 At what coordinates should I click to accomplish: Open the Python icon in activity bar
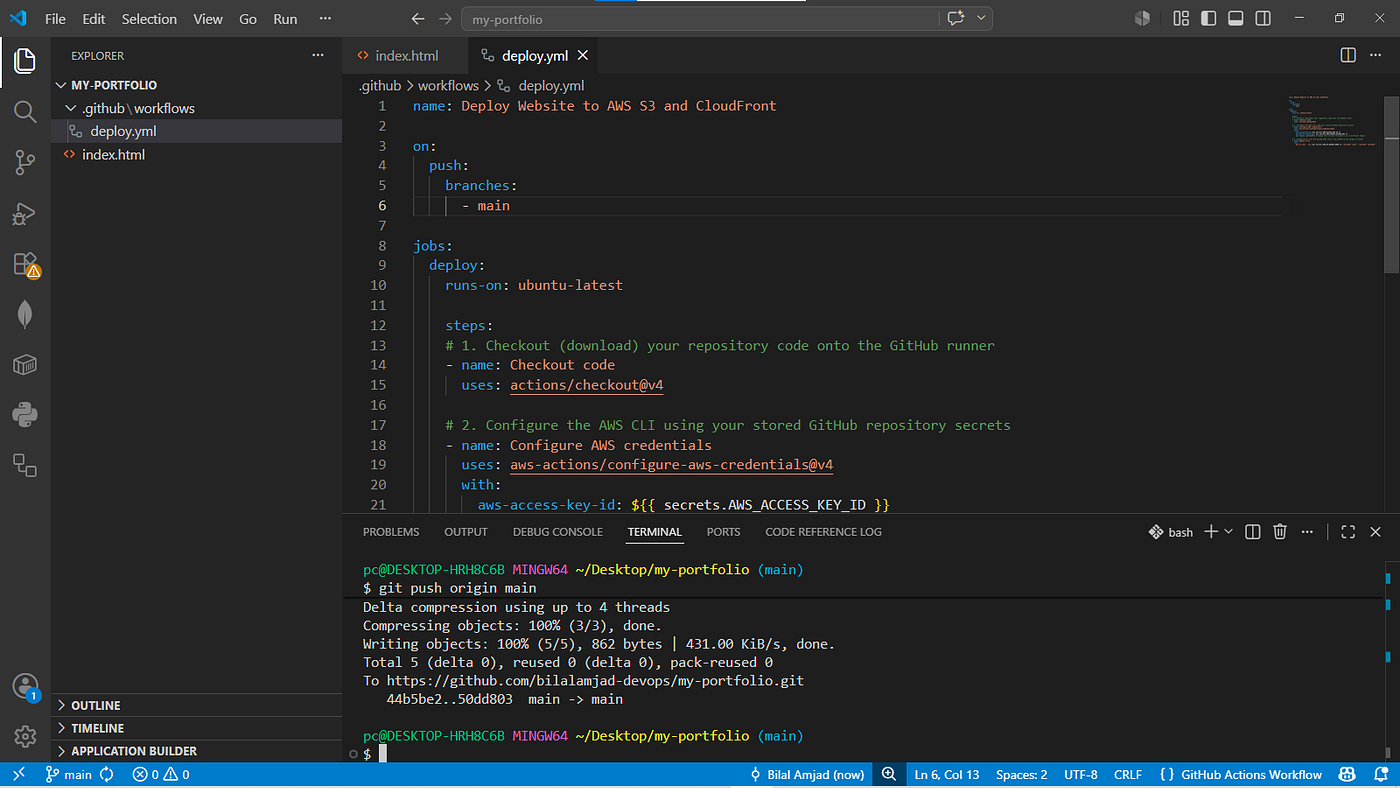pyautogui.click(x=25, y=413)
